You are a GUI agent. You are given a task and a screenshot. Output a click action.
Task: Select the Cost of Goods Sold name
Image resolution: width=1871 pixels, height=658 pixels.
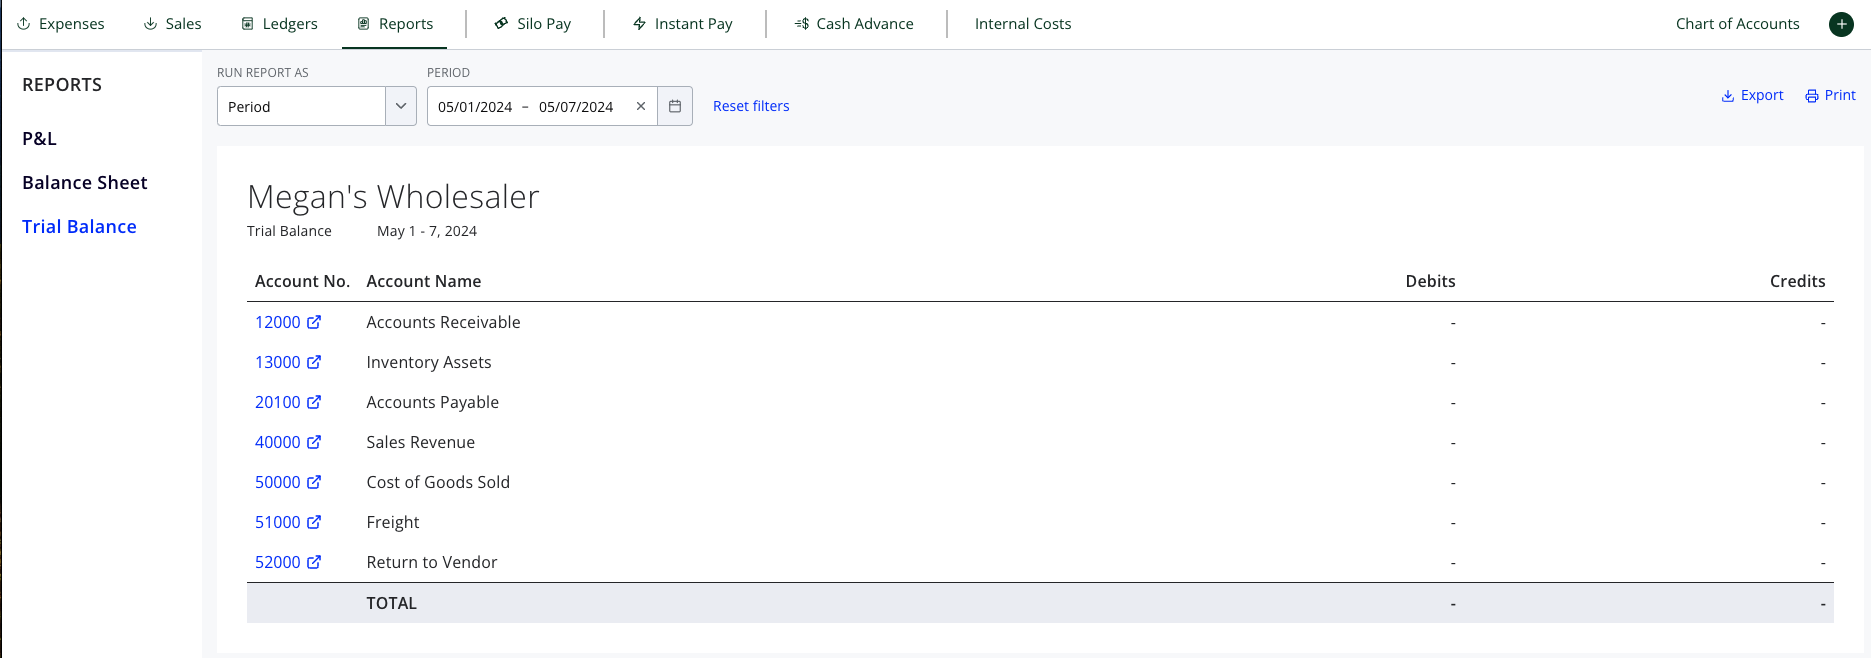point(438,482)
